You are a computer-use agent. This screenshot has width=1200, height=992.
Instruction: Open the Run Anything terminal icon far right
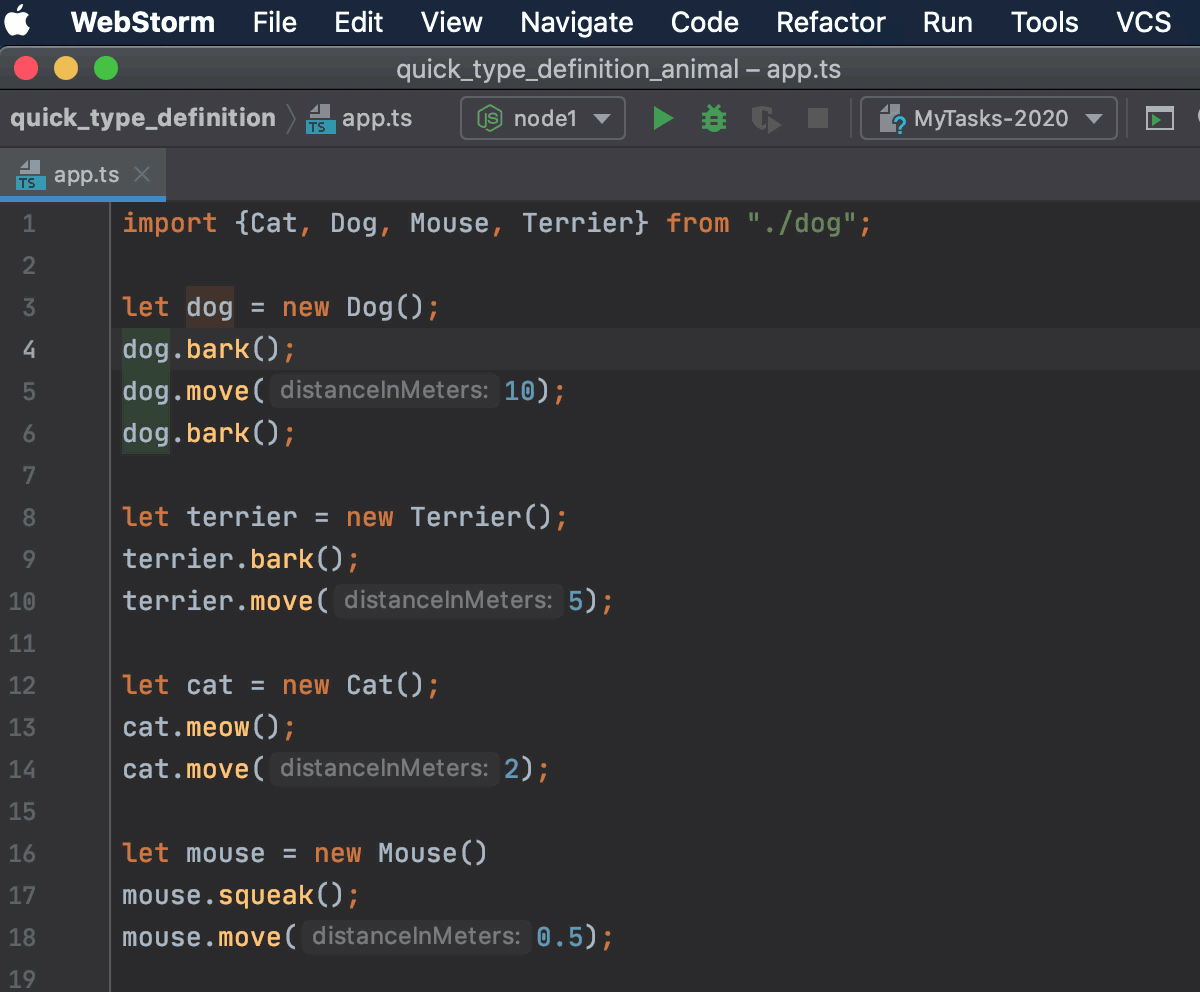pyautogui.click(x=1159, y=118)
